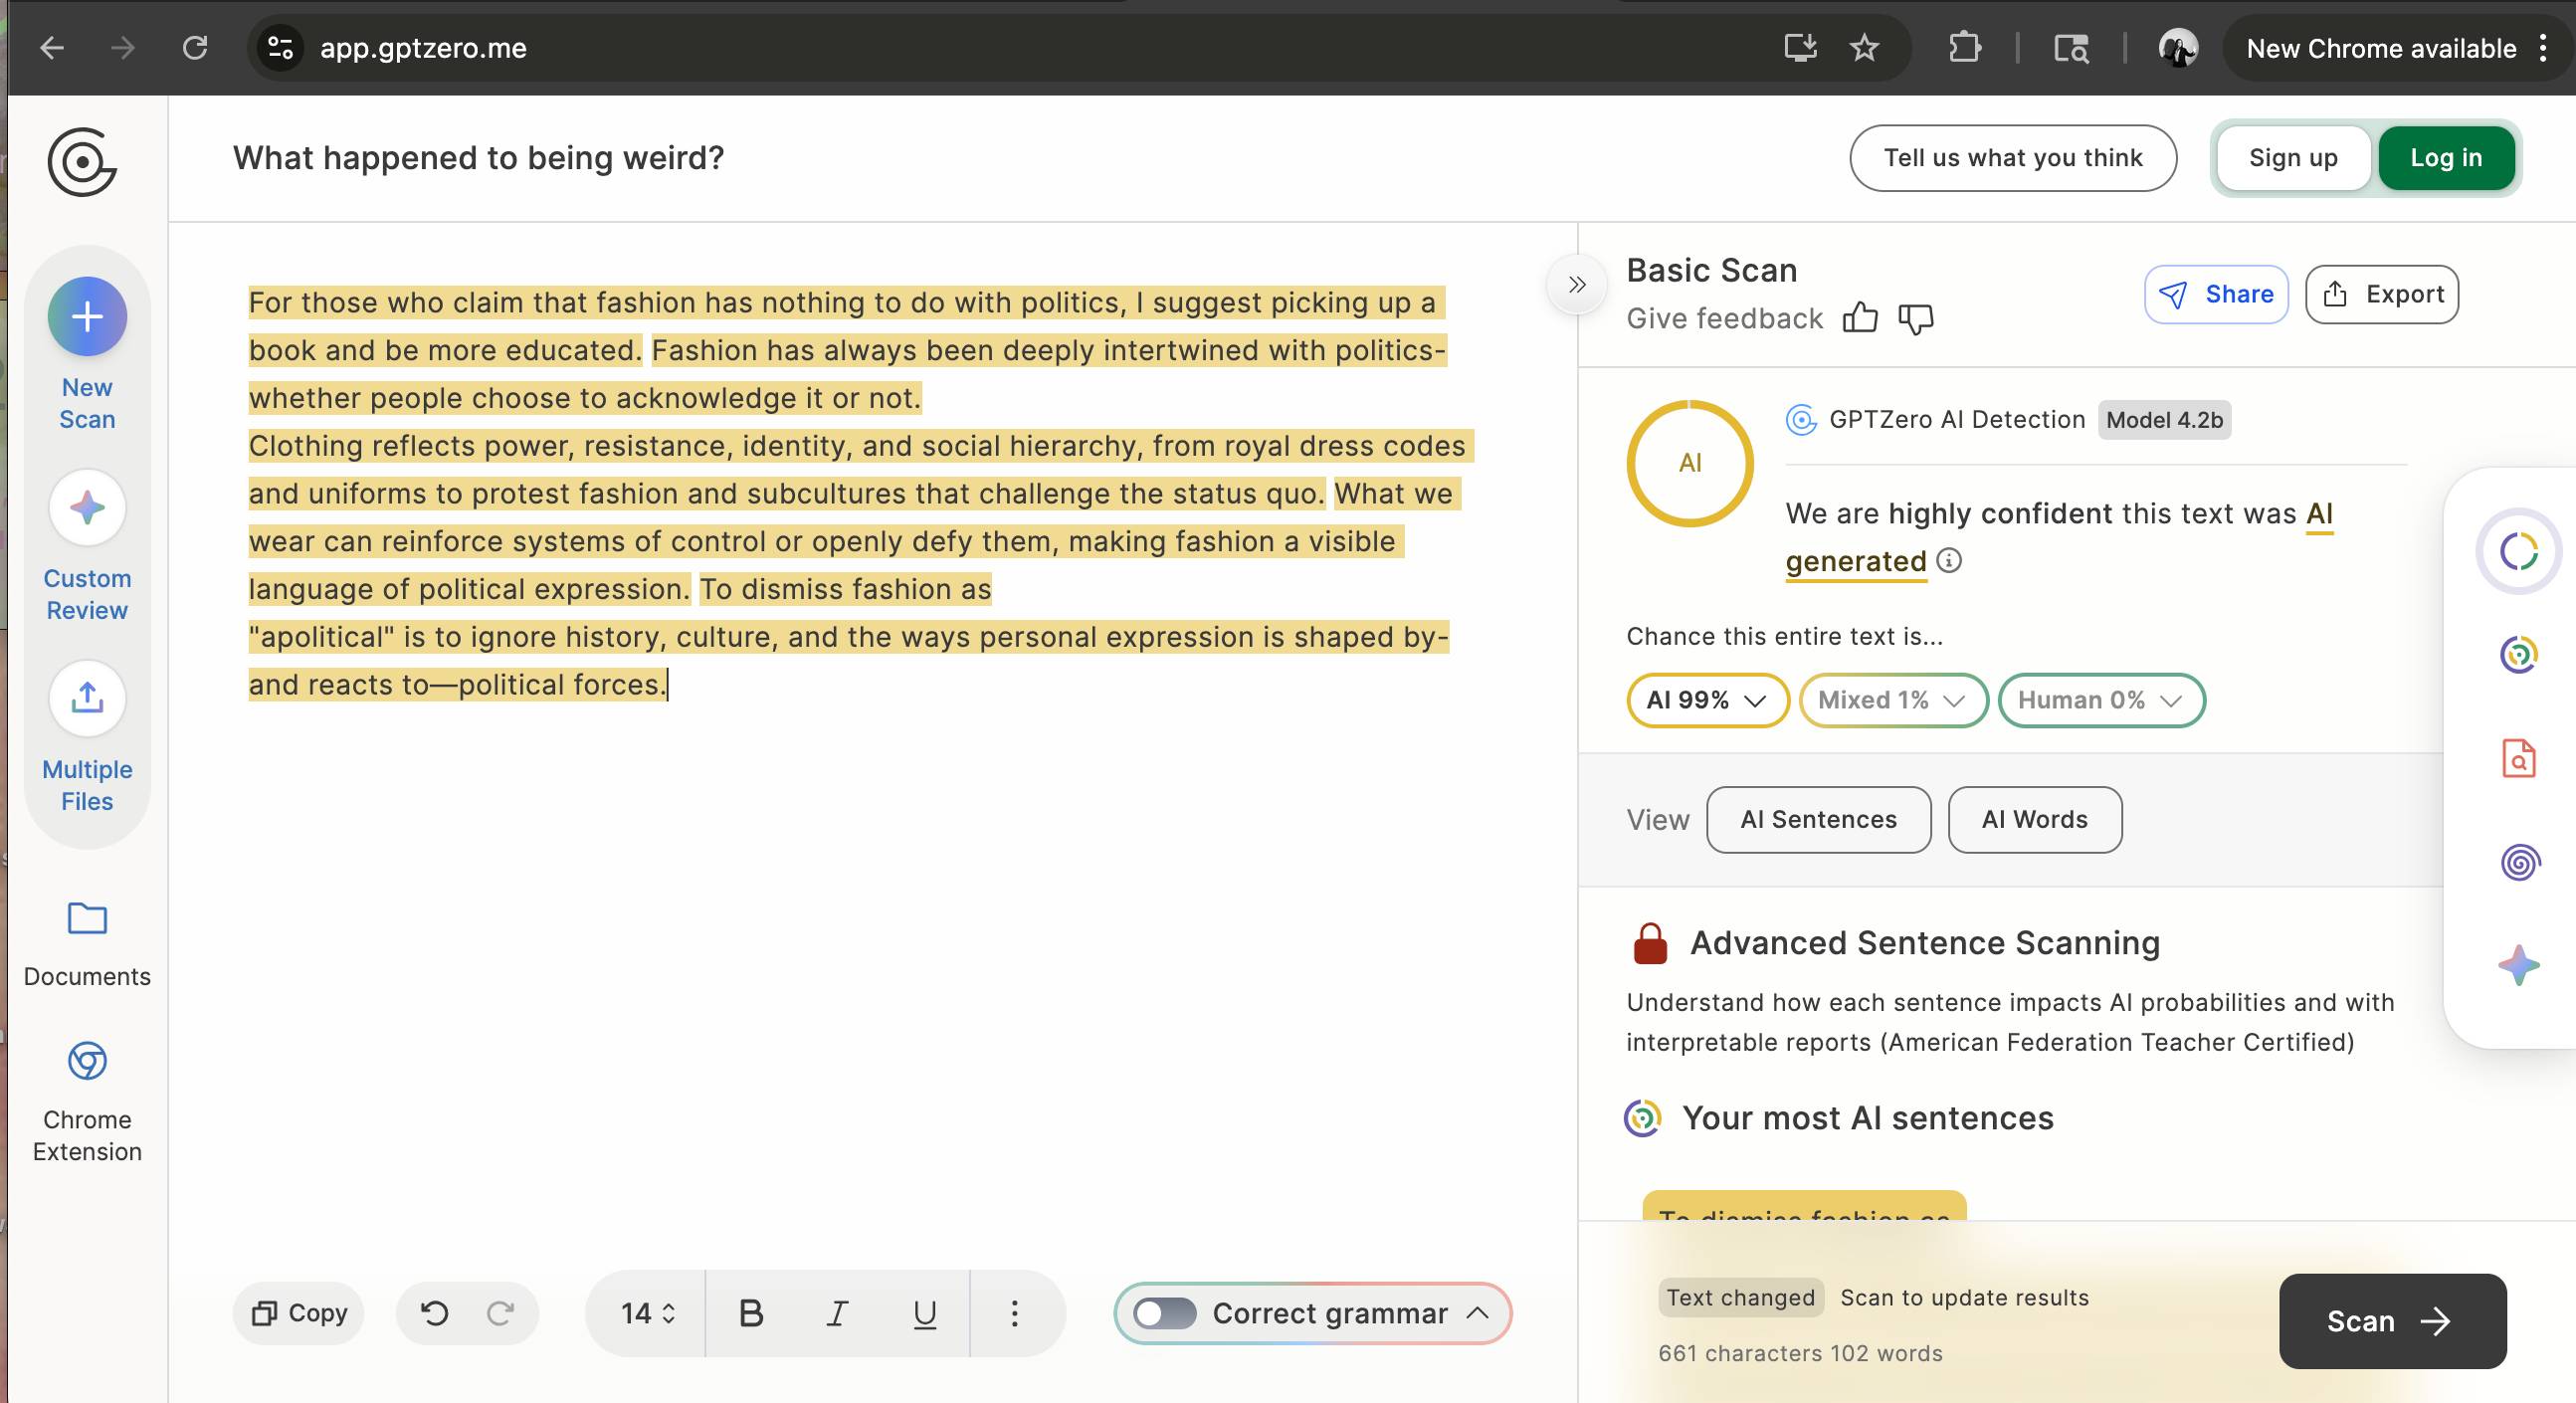This screenshot has width=2576, height=1403.
Task: Open the tab search media icon
Action: (2071, 48)
